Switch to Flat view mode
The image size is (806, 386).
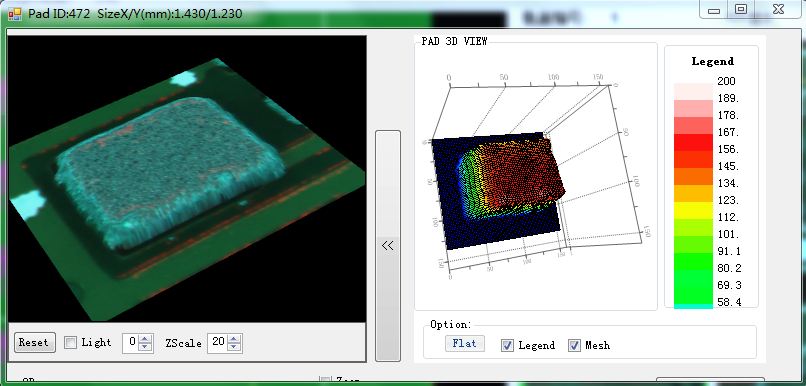(x=465, y=343)
